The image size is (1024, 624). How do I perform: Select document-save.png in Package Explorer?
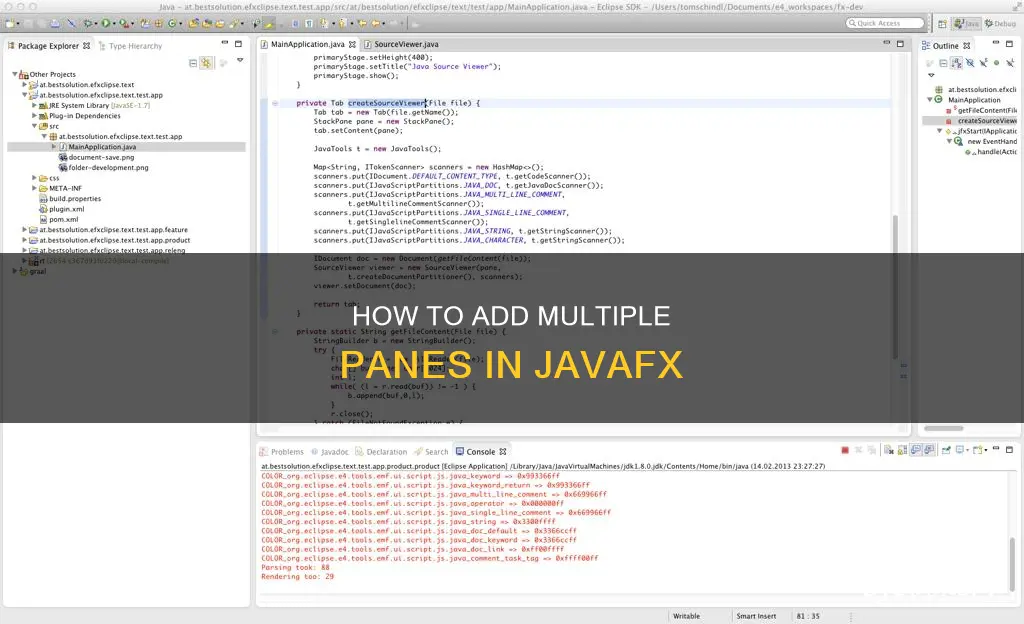[96, 157]
